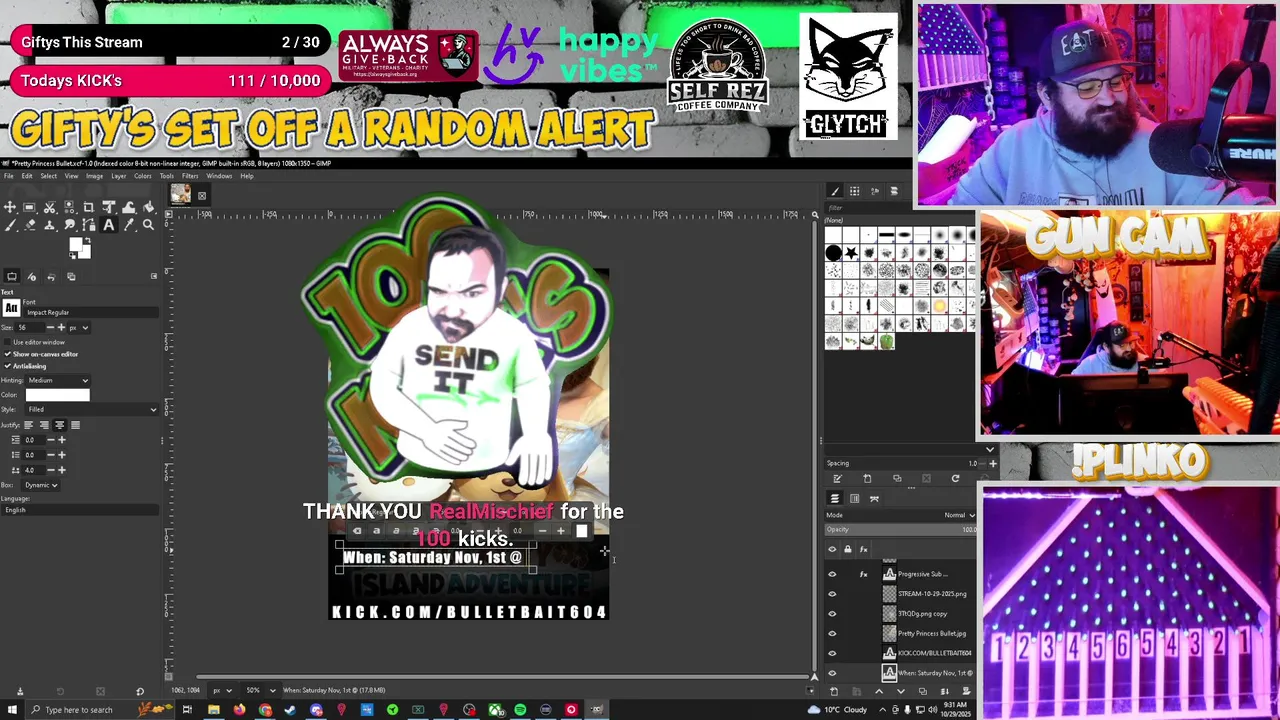Viewport: 1280px width, 720px height.
Task: Select the Eraser tool
Action: tap(29, 225)
